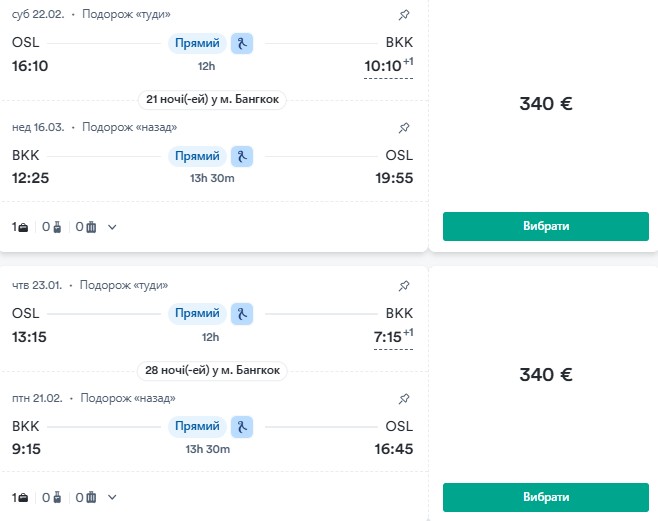Click checked luggage icon in second offer
The width and height of the screenshot is (658, 521).
(91, 498)
